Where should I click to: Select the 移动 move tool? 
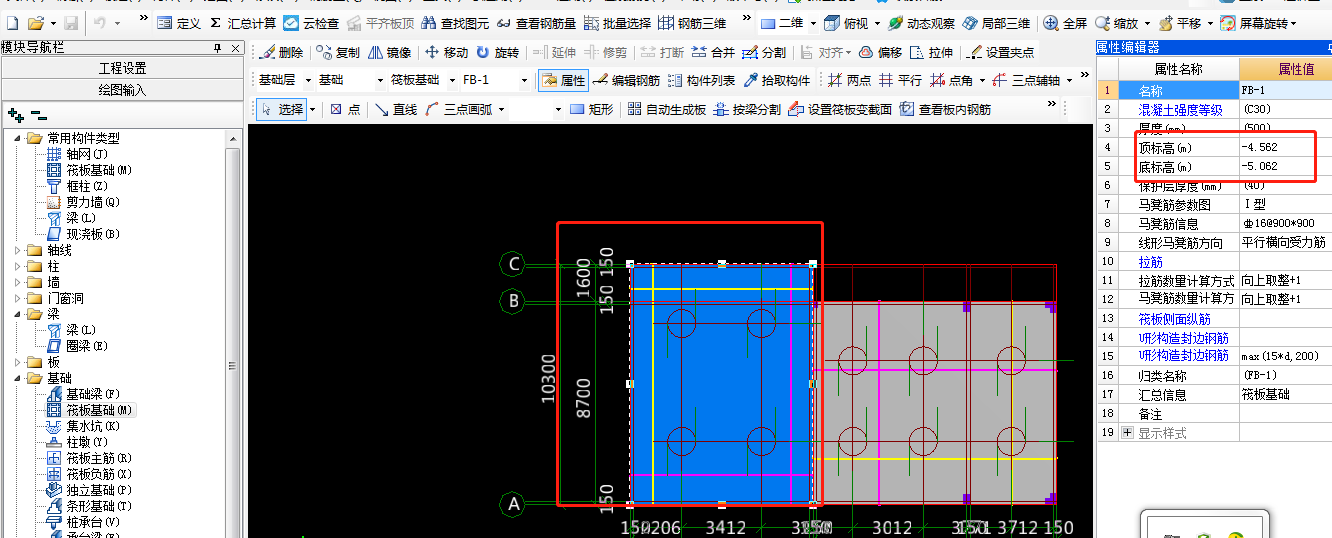446,53
